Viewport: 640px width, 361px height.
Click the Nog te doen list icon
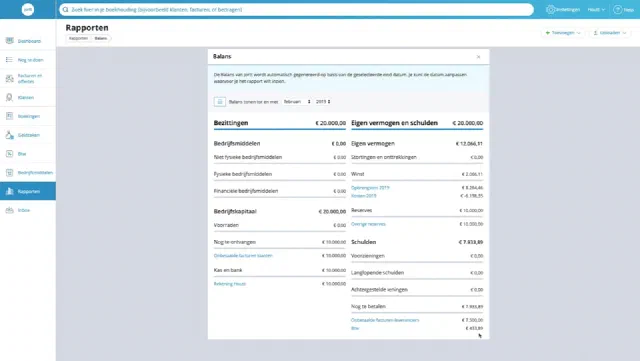(9, 60)
